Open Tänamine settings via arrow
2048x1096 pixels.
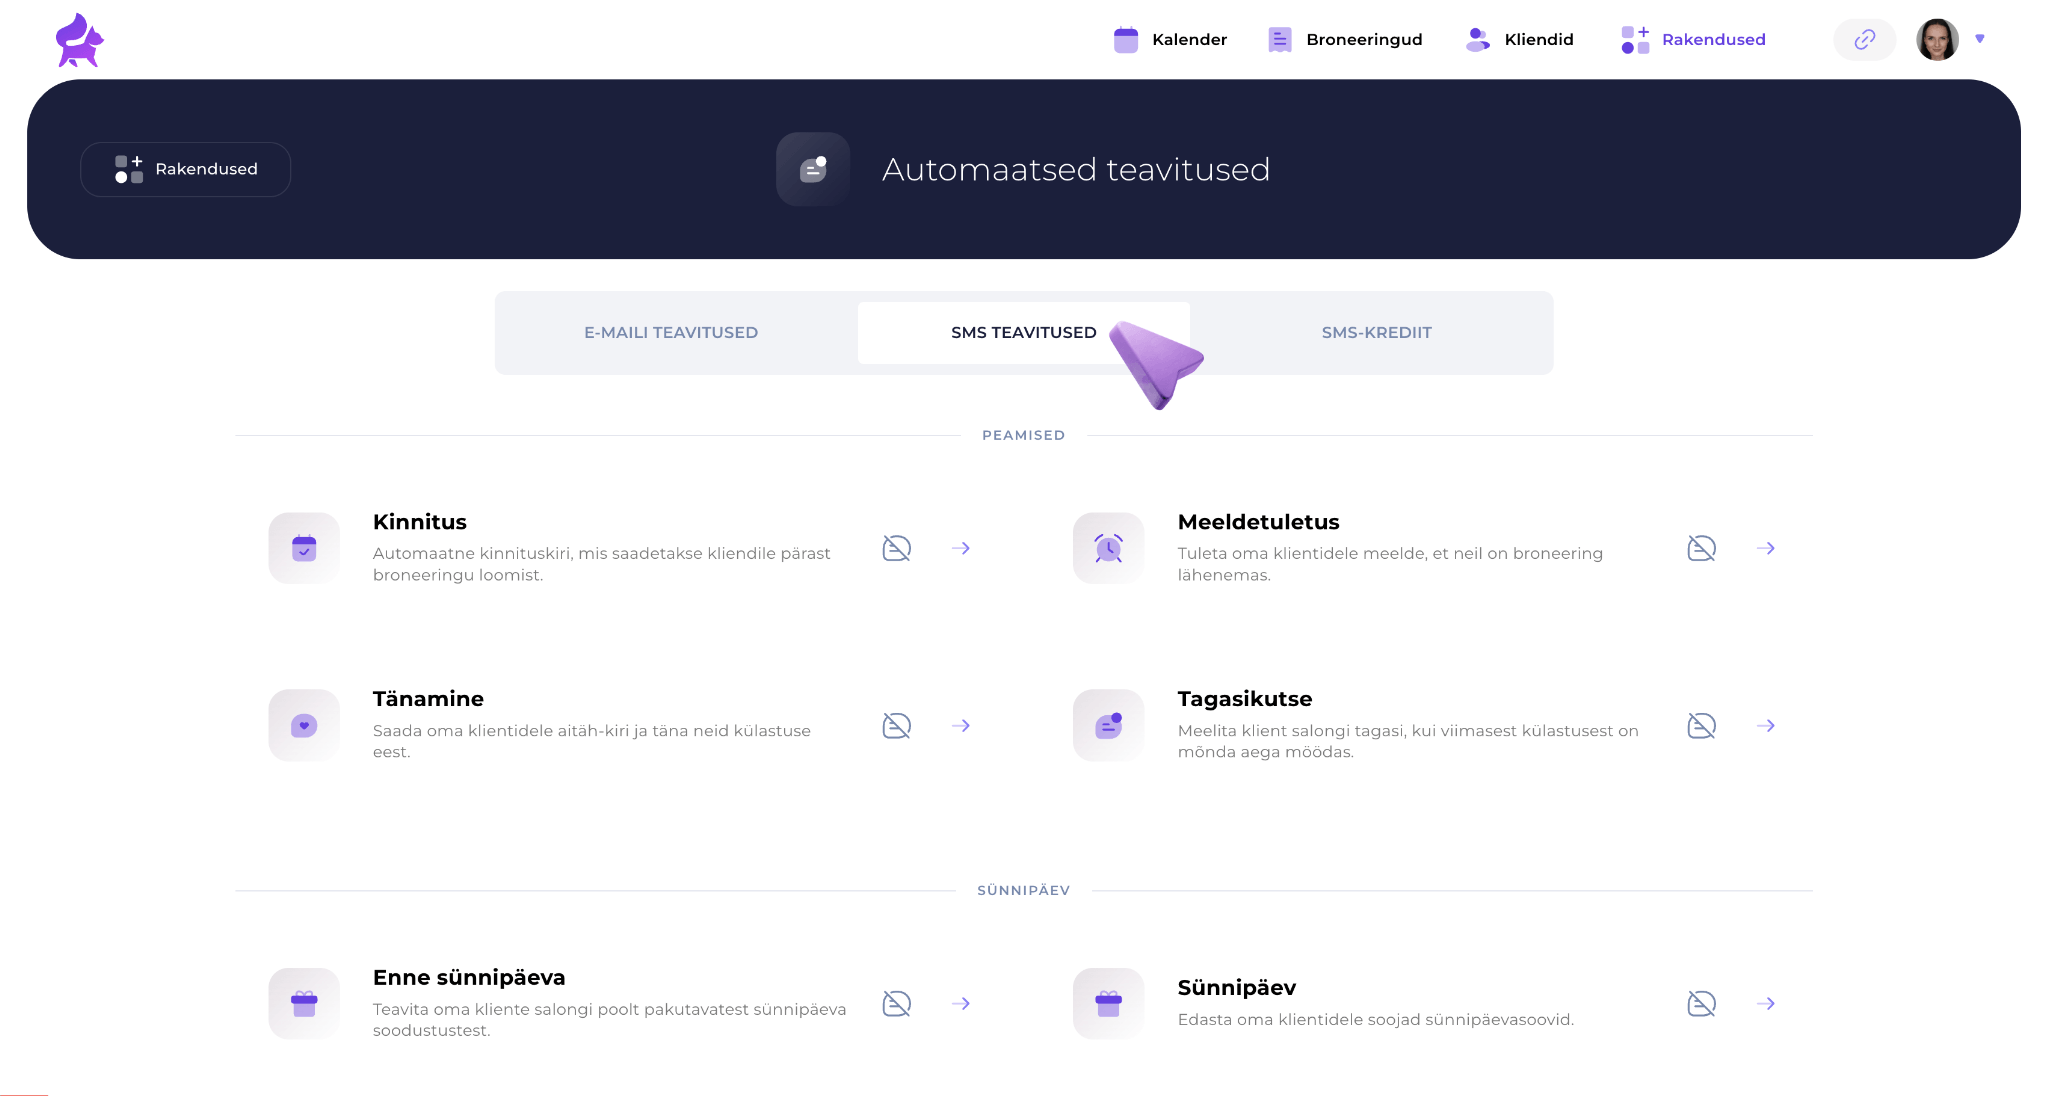point(961,725)
